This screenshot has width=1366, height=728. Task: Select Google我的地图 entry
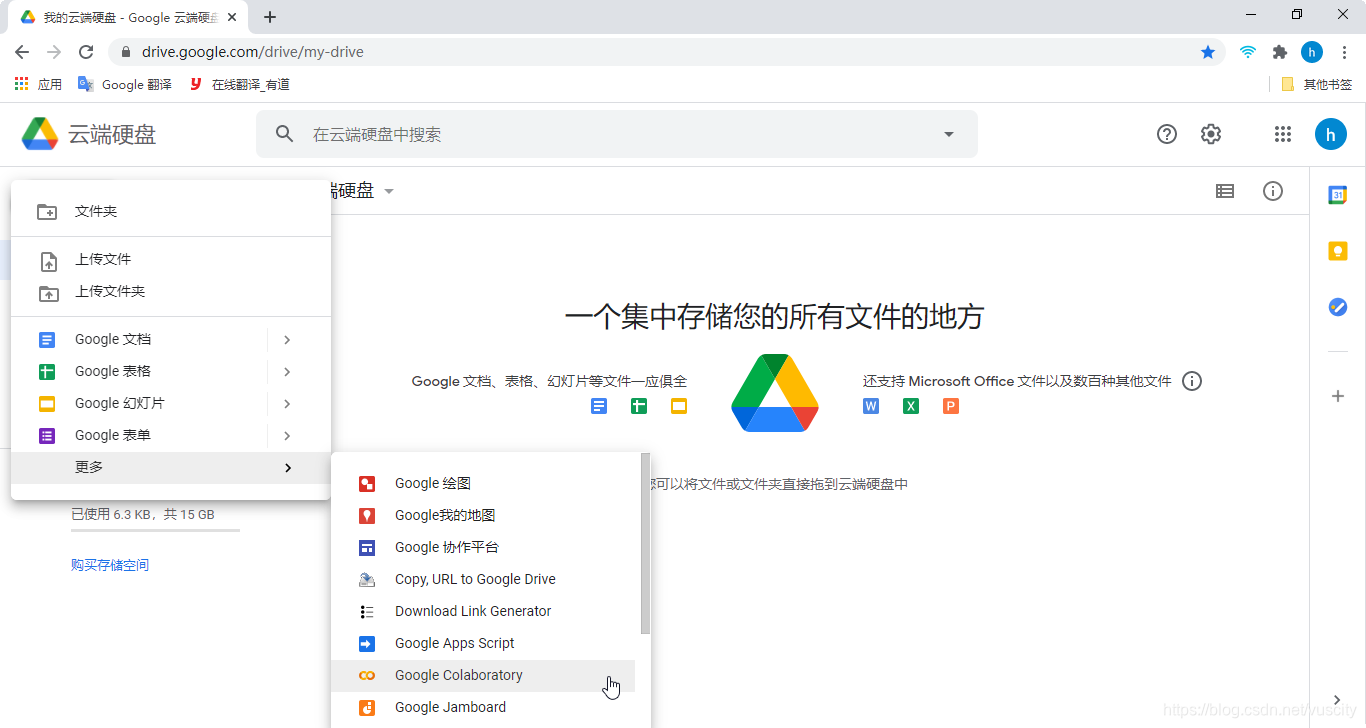coord(483,515)
